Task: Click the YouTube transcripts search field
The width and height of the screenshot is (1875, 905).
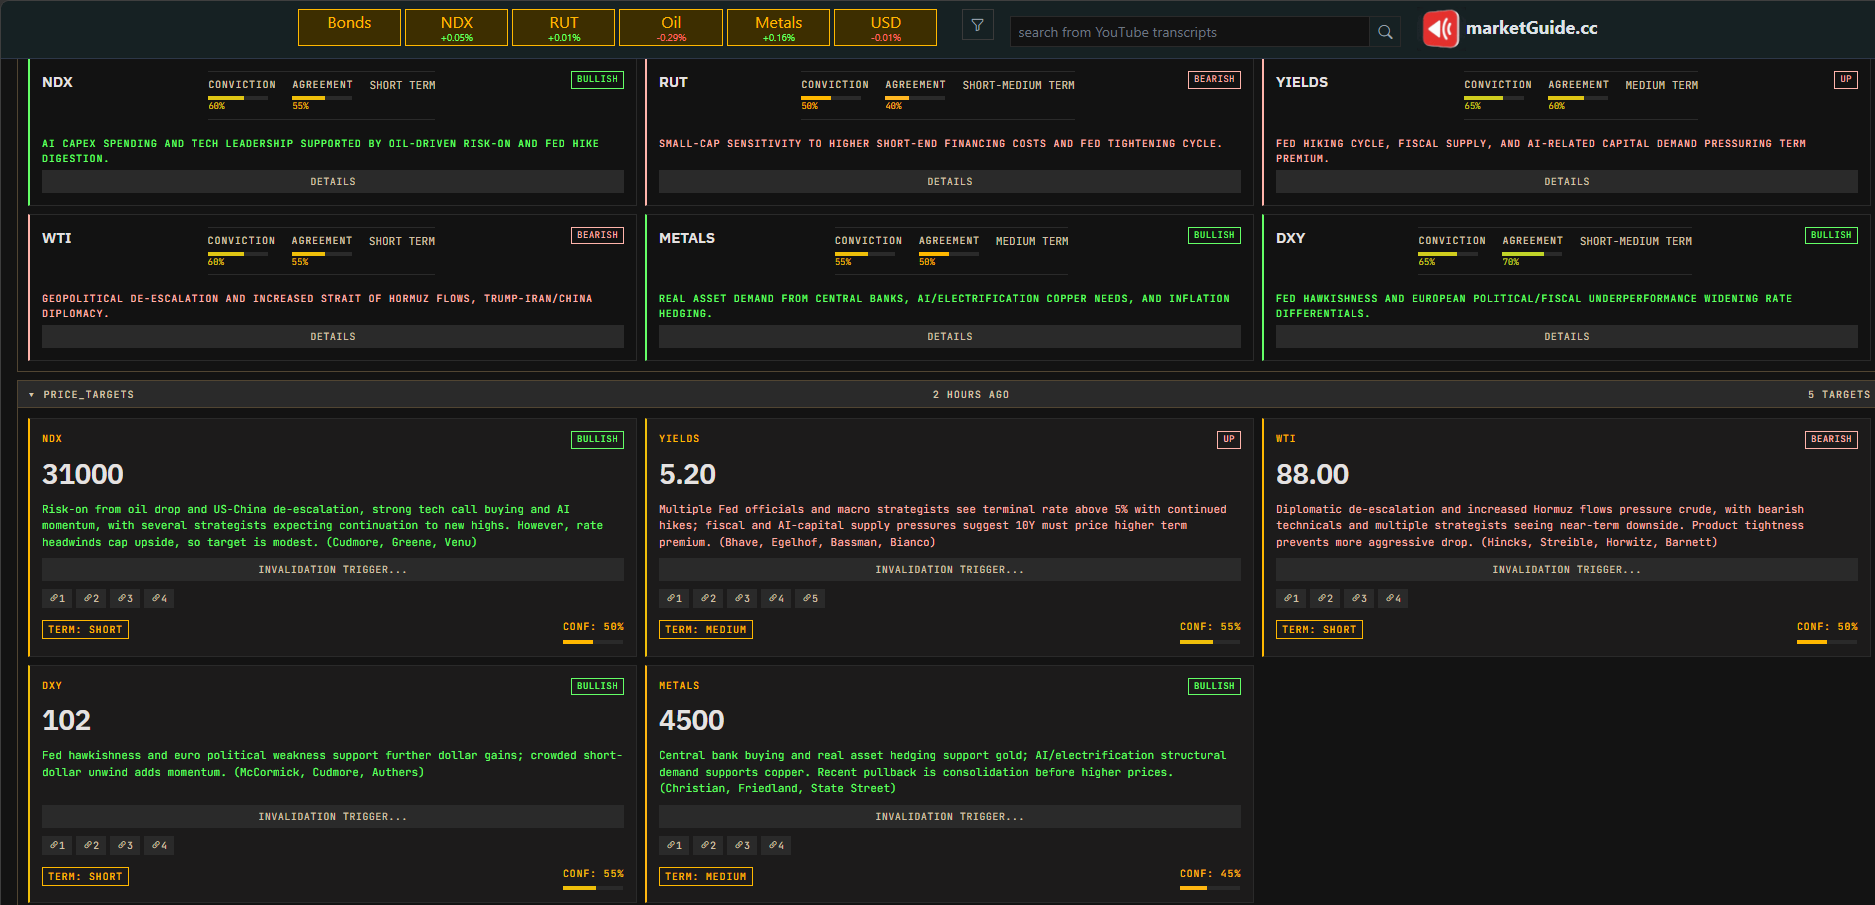Action: pos(1190,32)
